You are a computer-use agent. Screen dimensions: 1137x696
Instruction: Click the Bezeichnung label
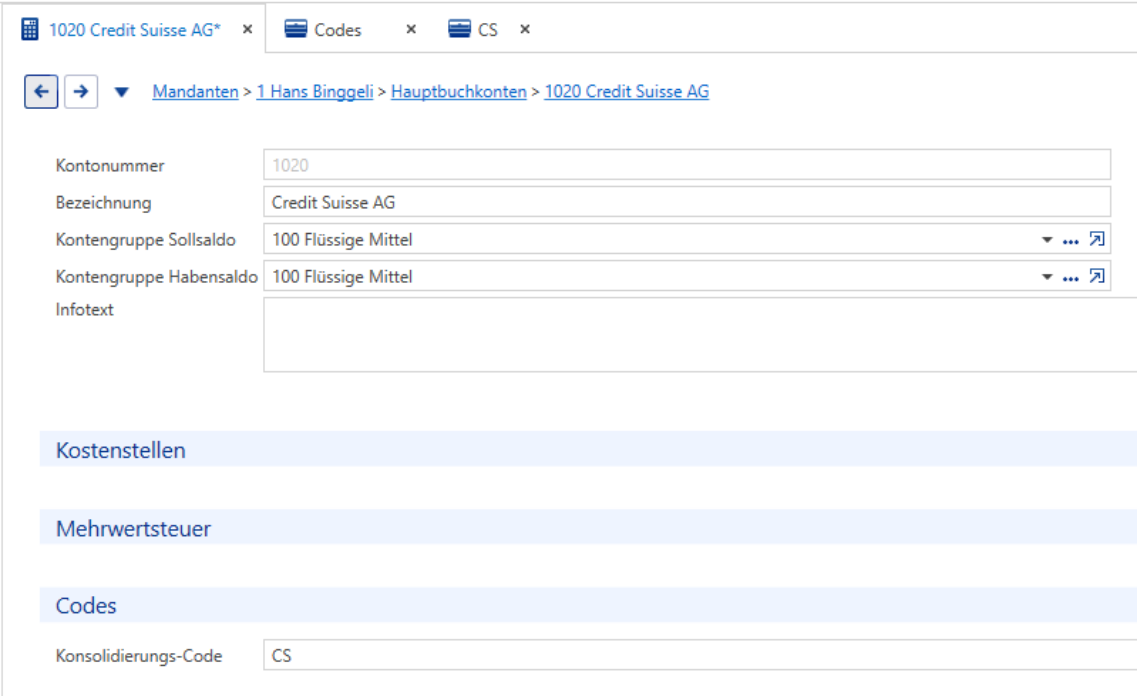(x=104, y=202)
